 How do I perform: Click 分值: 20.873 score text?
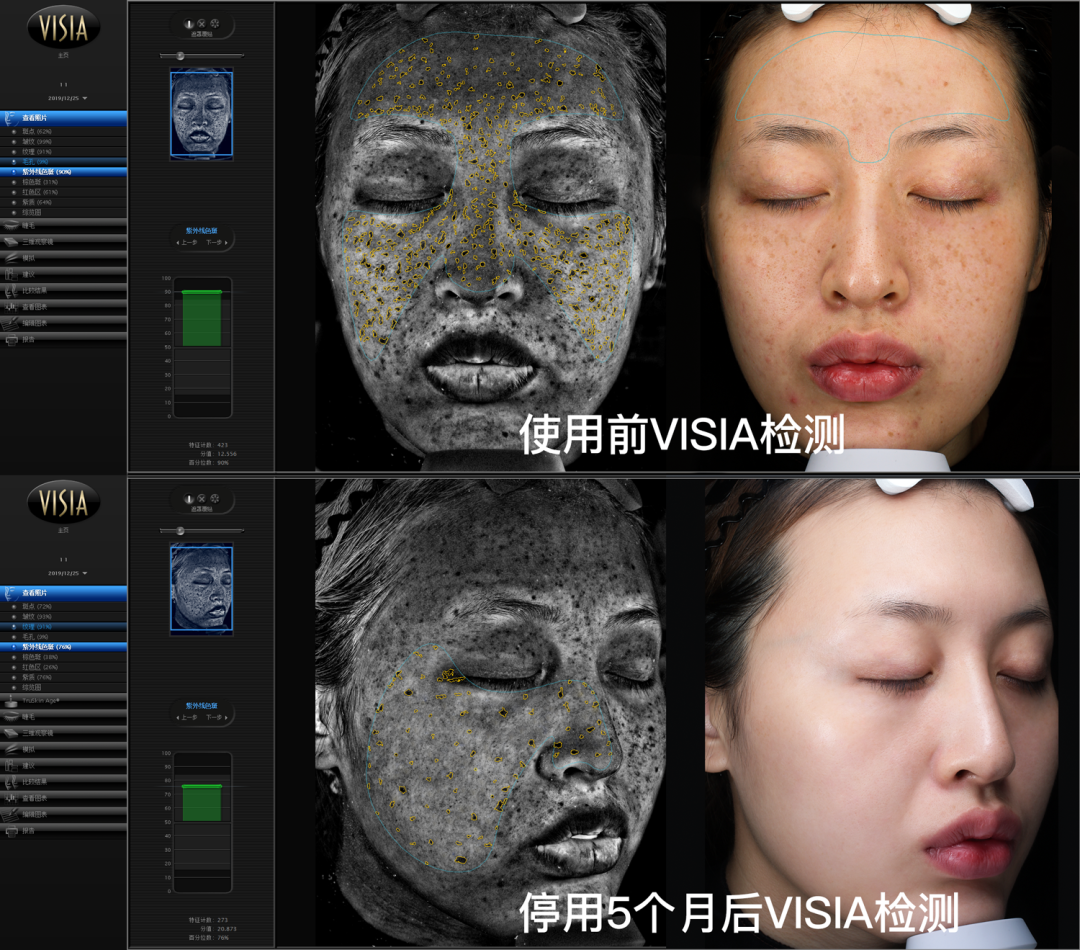point(218,929)
